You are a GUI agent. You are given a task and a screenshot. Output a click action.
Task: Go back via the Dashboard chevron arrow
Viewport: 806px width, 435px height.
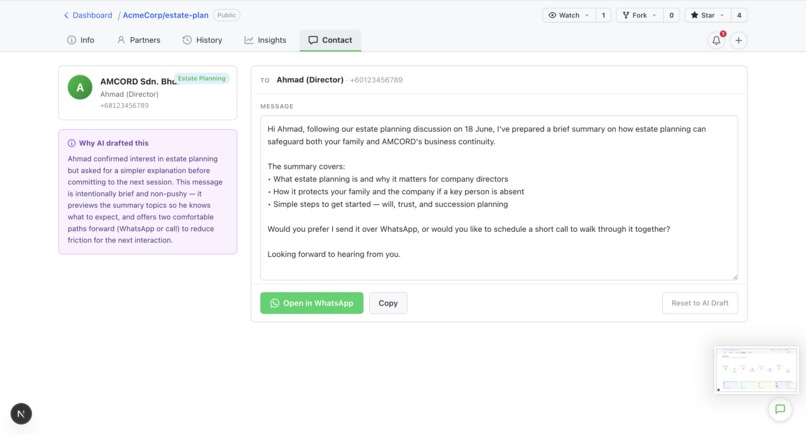66,15
